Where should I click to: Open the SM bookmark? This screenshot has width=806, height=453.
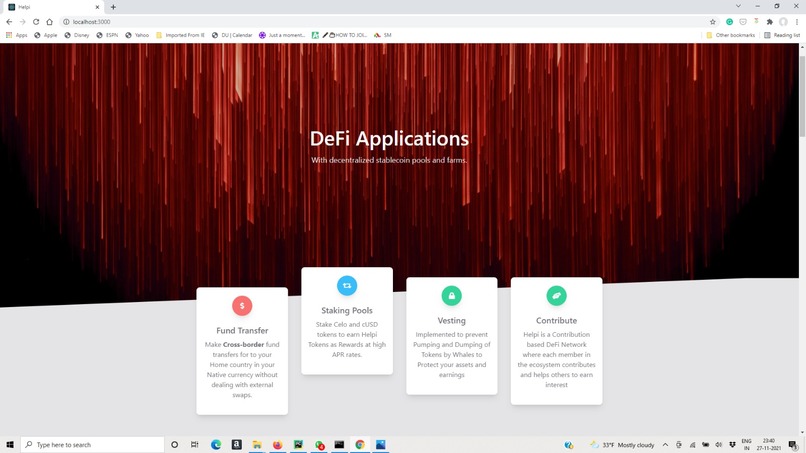[382, 35]
